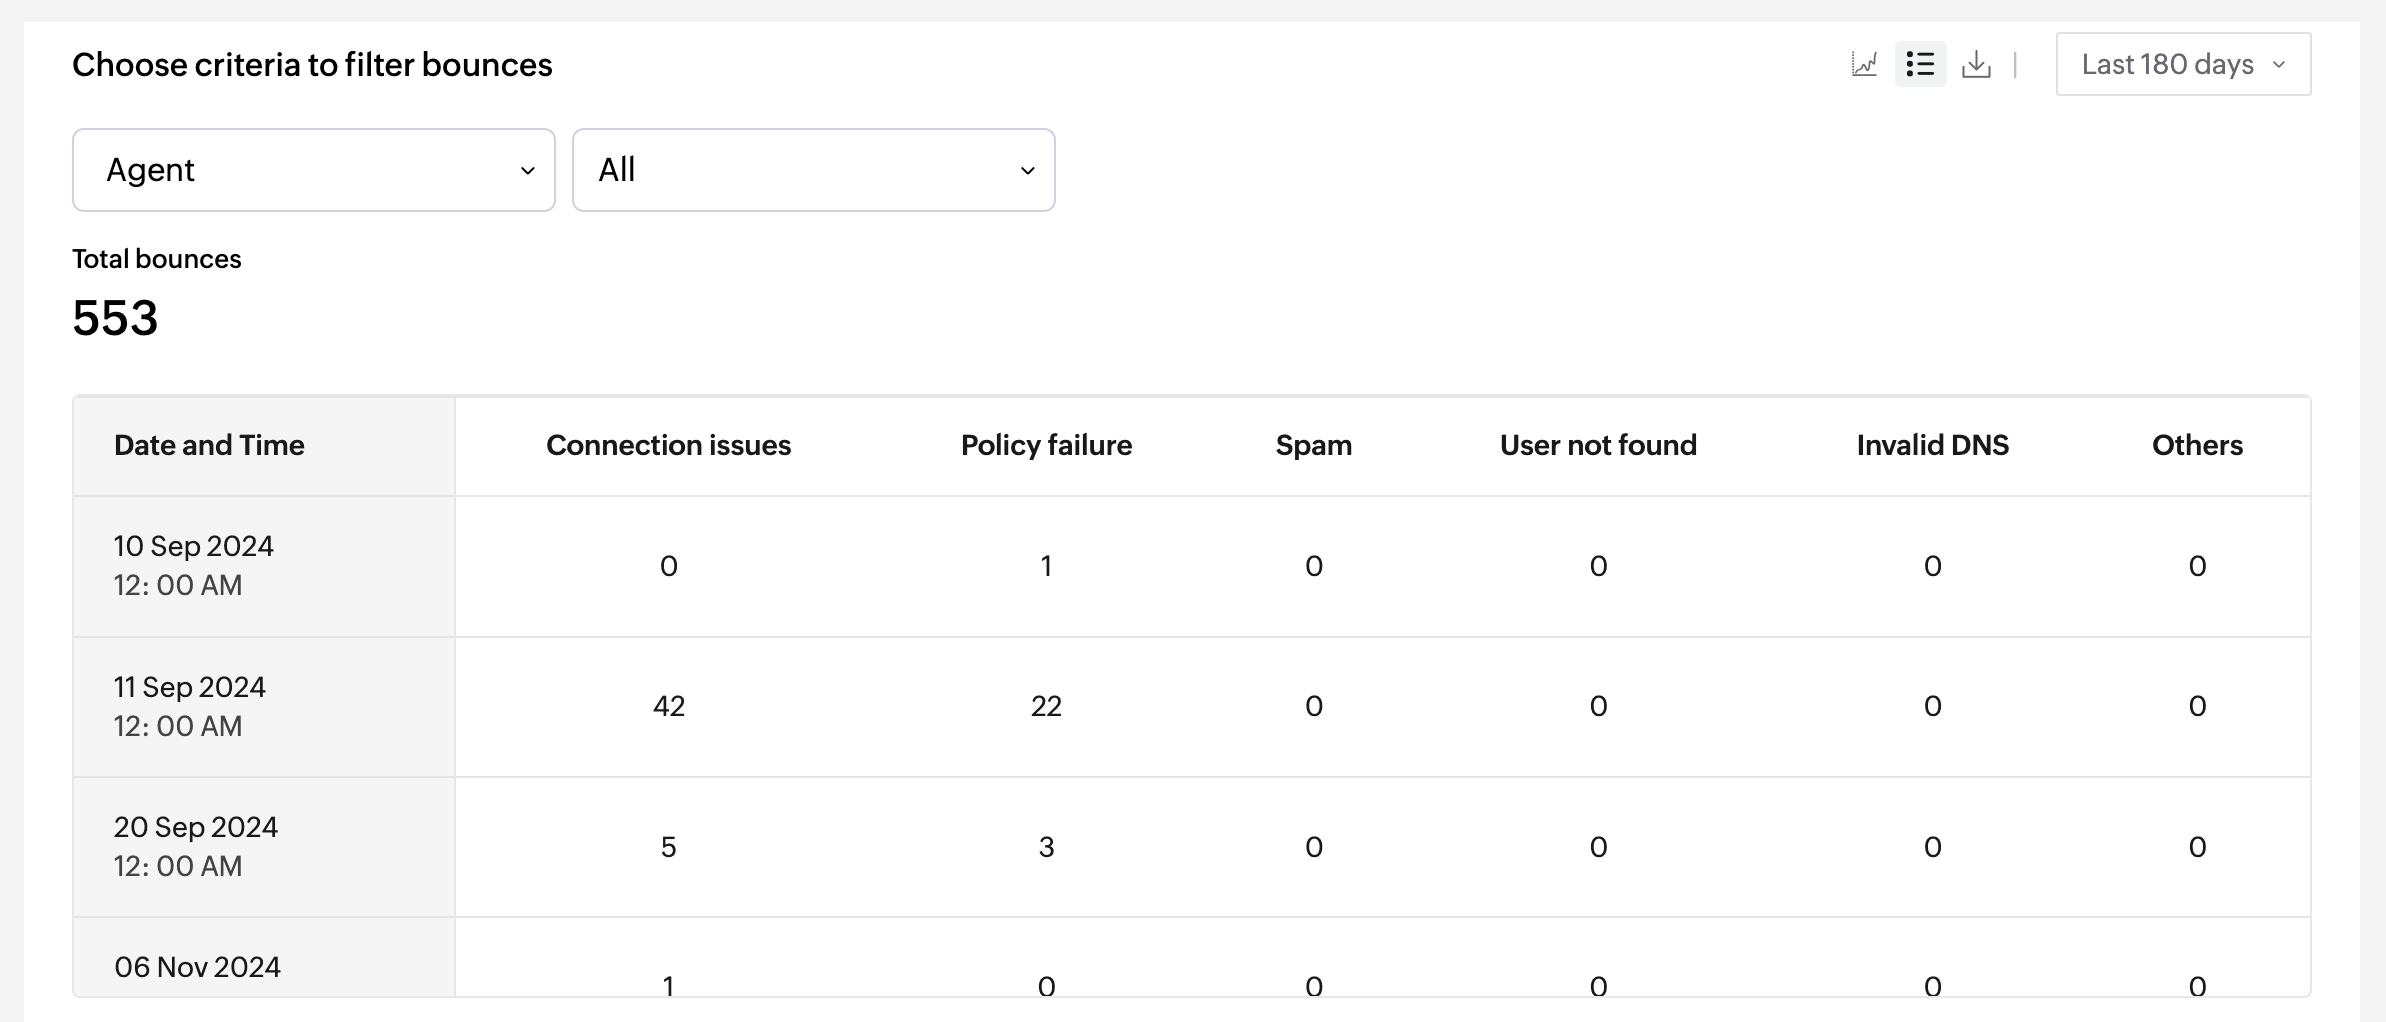Toggle the table view display mode
Screen dimensions: 2386x1022
(x=1920, y=64)
